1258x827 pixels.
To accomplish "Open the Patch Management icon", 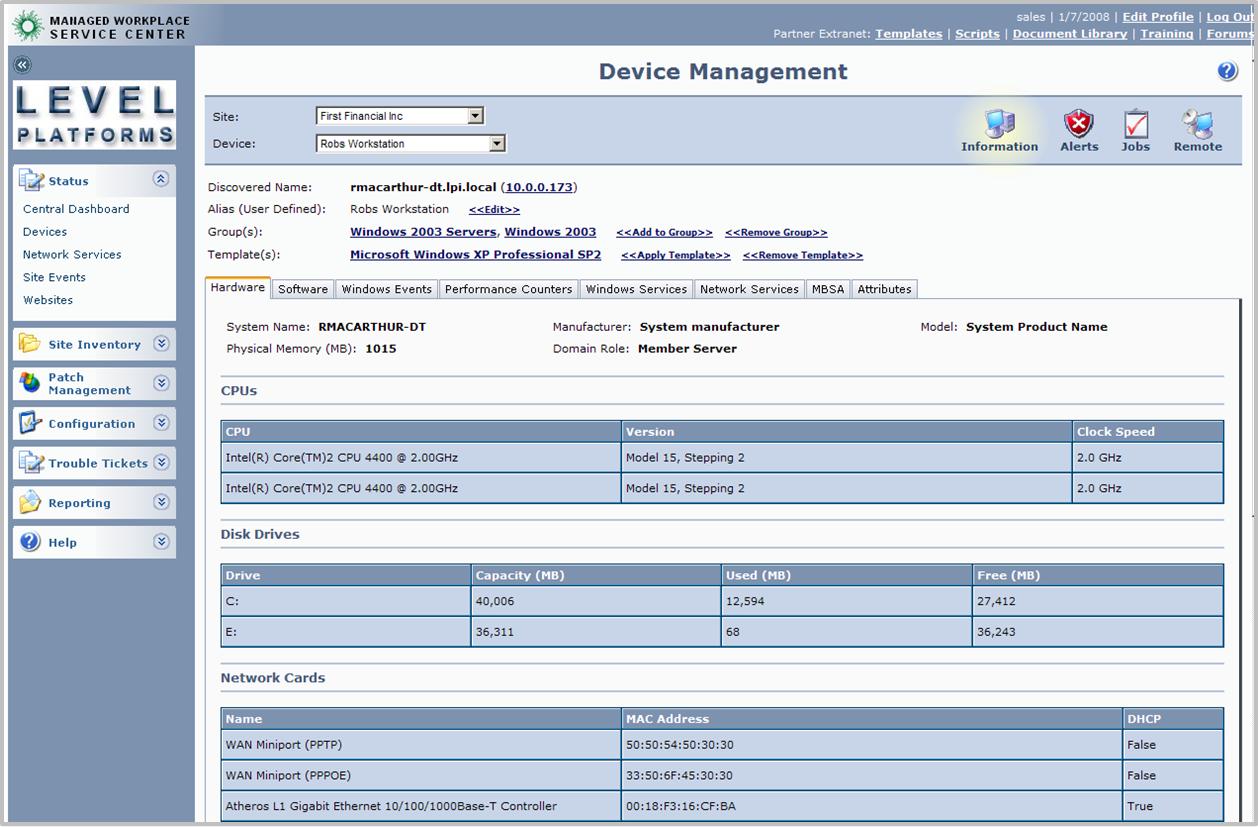I will [31, 382].
